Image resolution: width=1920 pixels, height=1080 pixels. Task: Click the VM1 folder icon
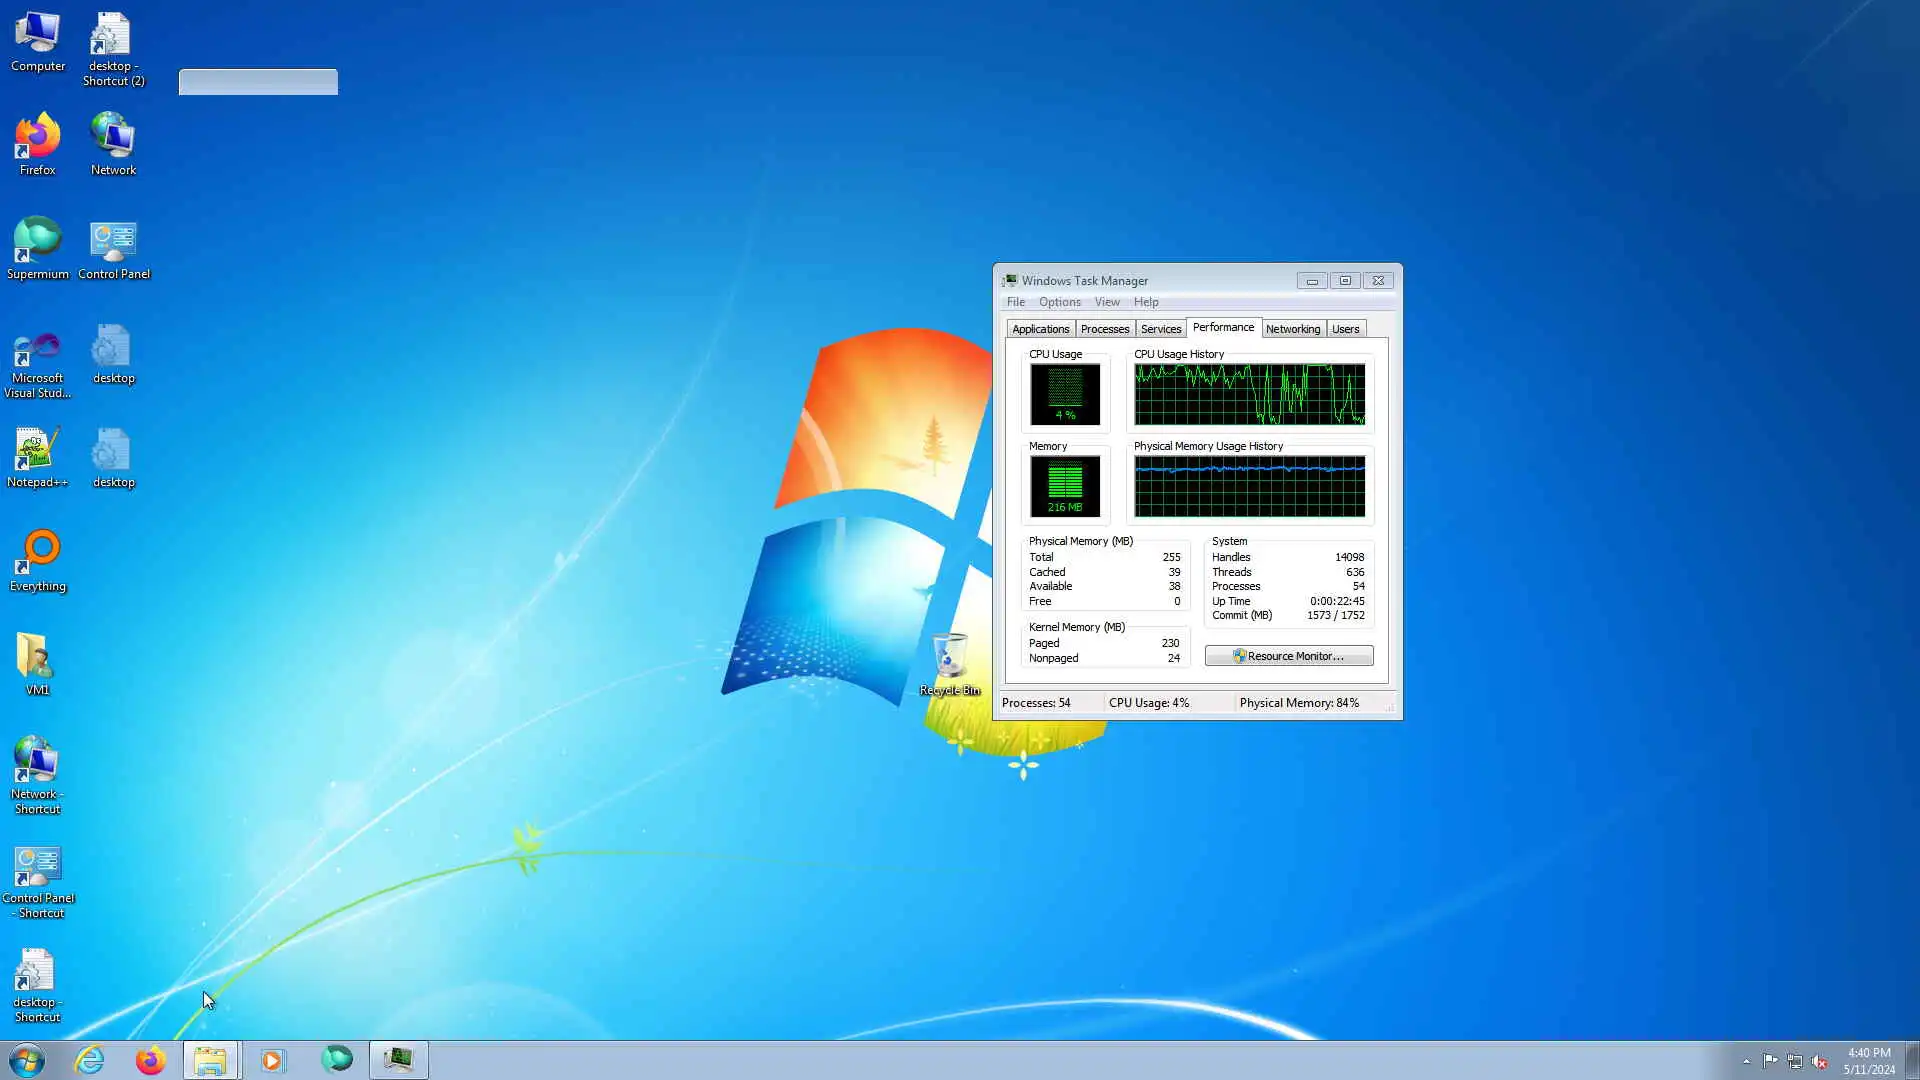click(x=37, y=660)
